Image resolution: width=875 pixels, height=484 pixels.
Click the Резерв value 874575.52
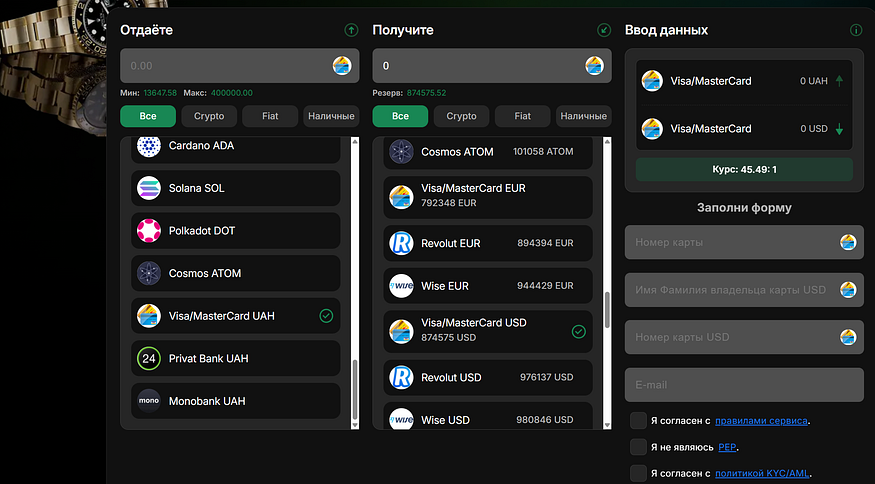coord(426,93)
